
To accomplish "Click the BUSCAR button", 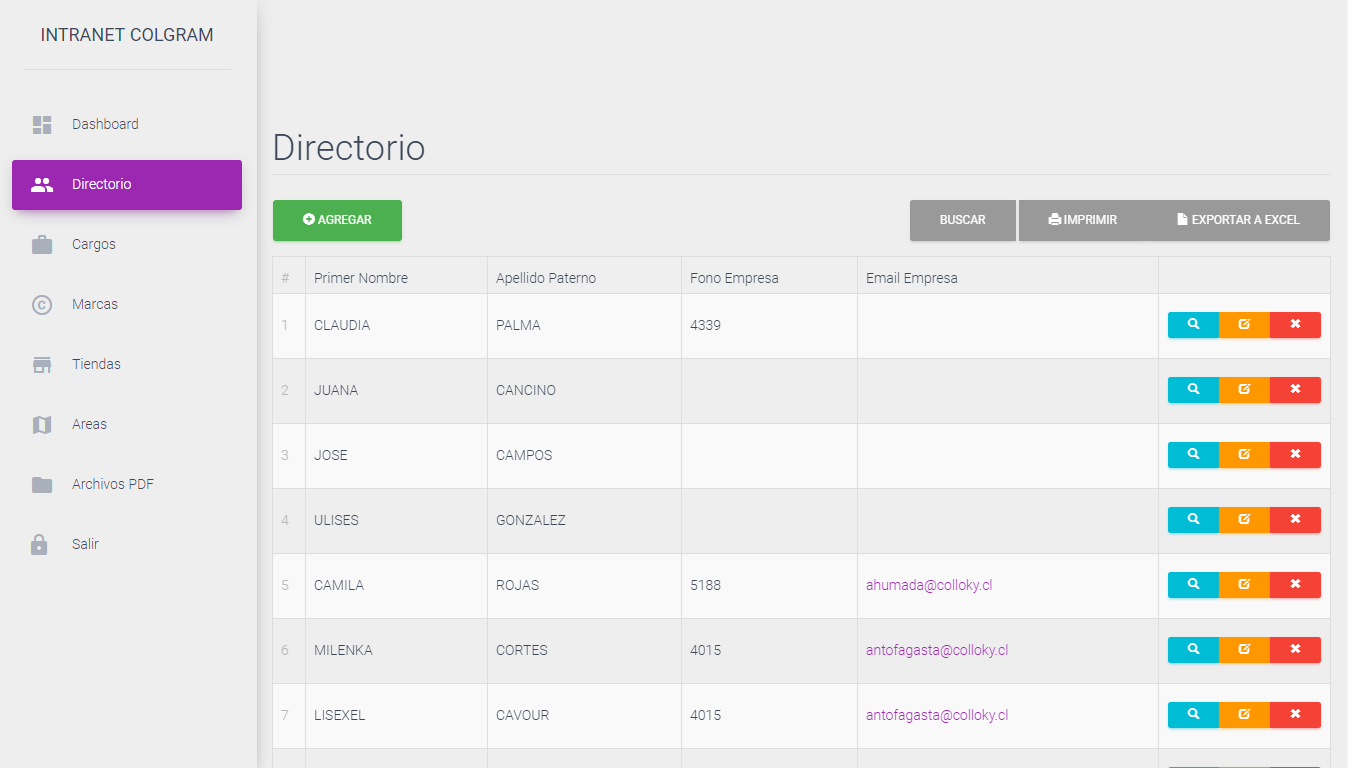I will [x=962, y=220].
